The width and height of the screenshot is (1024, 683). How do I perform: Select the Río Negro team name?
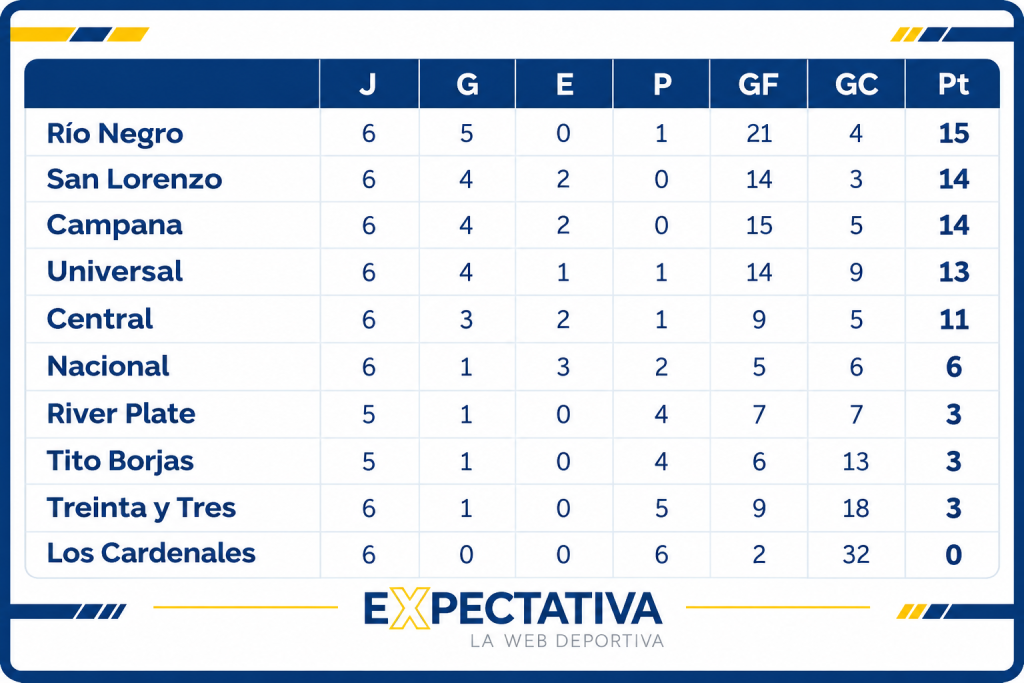tap(115, 133)
